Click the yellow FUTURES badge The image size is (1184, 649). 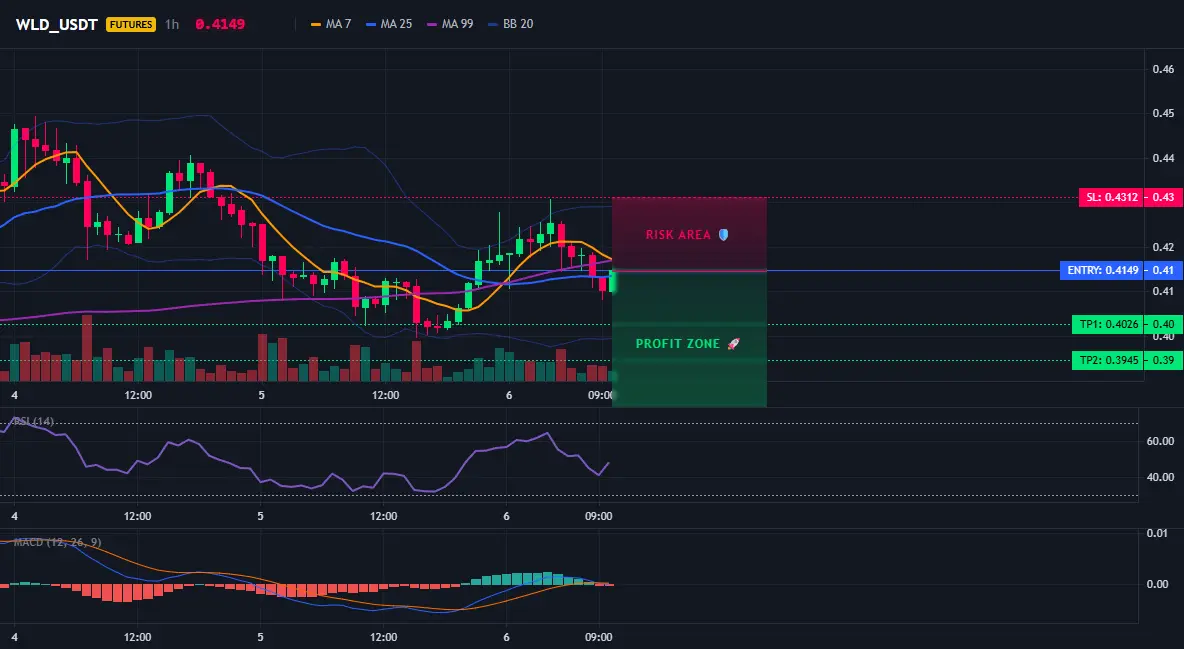131,24
